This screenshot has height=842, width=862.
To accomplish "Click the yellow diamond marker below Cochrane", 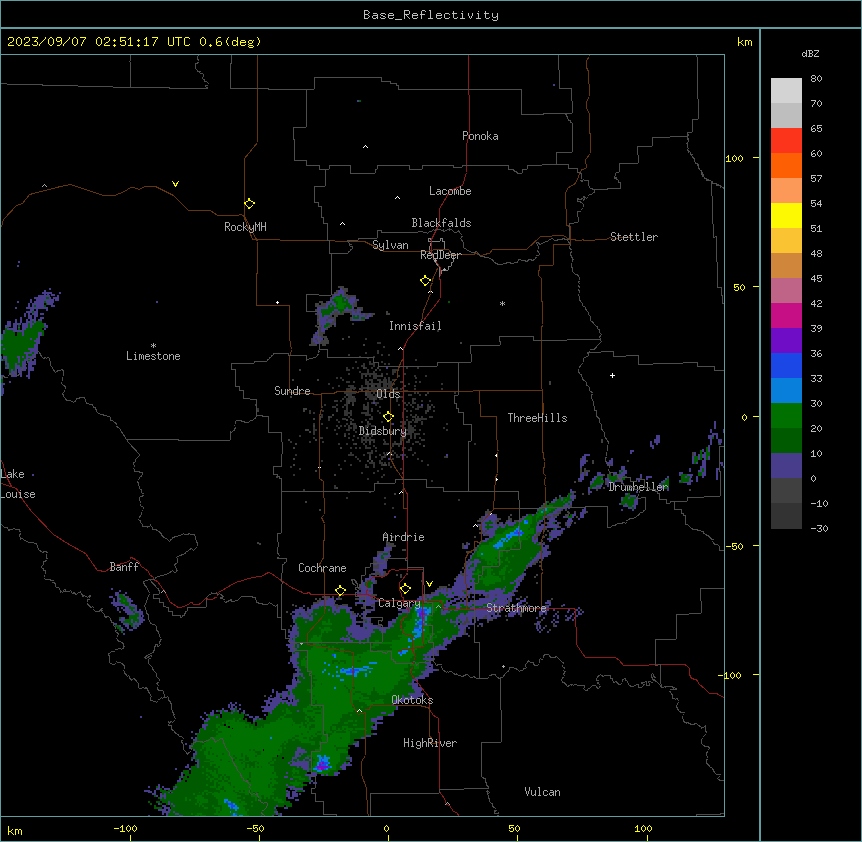I will click(x=340, y=591).
